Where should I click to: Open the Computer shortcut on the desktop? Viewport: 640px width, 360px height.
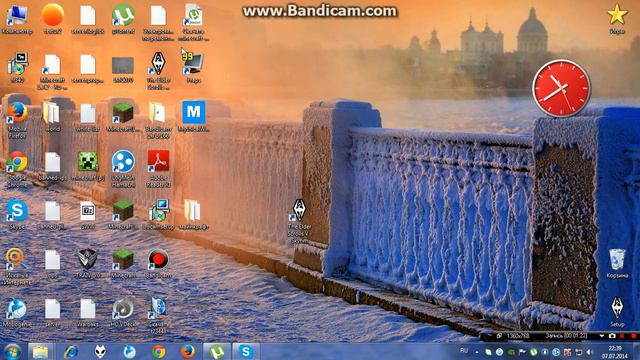pyautogui.click(x=17, y=18)
